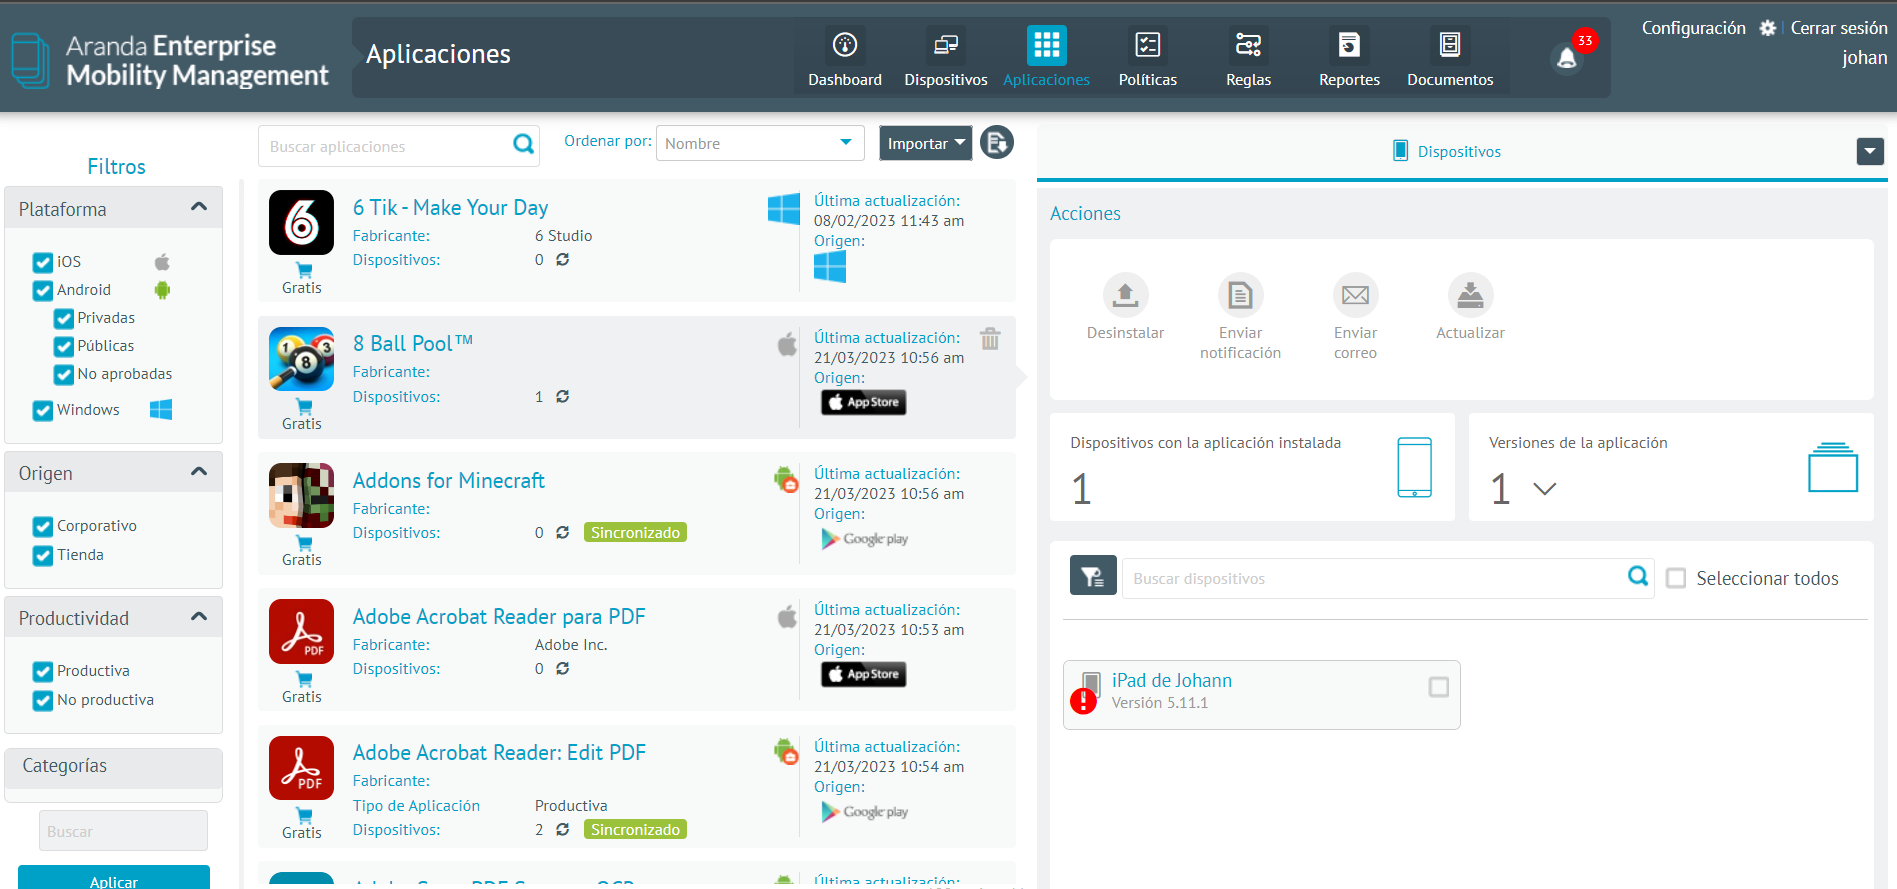Click the Configuración gear icon
This screenshot has width=1897, height=889.
pyautogui.click(x=1767, y=28)
